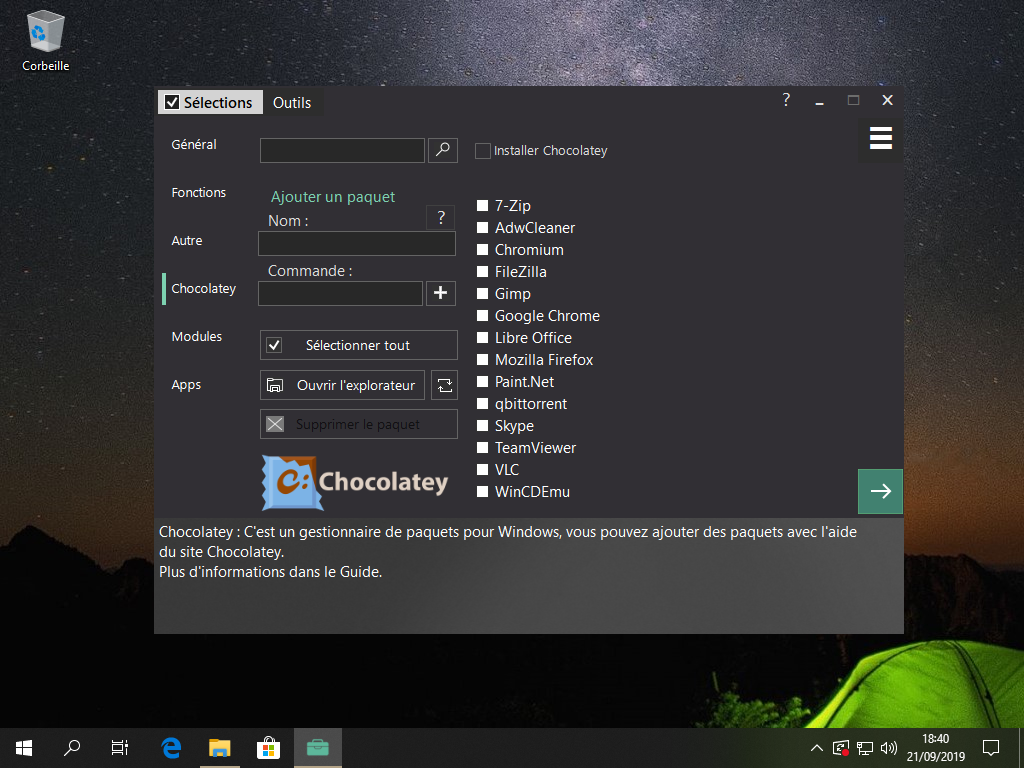Click the taskbar search icon
This screenshot has height=768, width=1024.
point(72,748)
